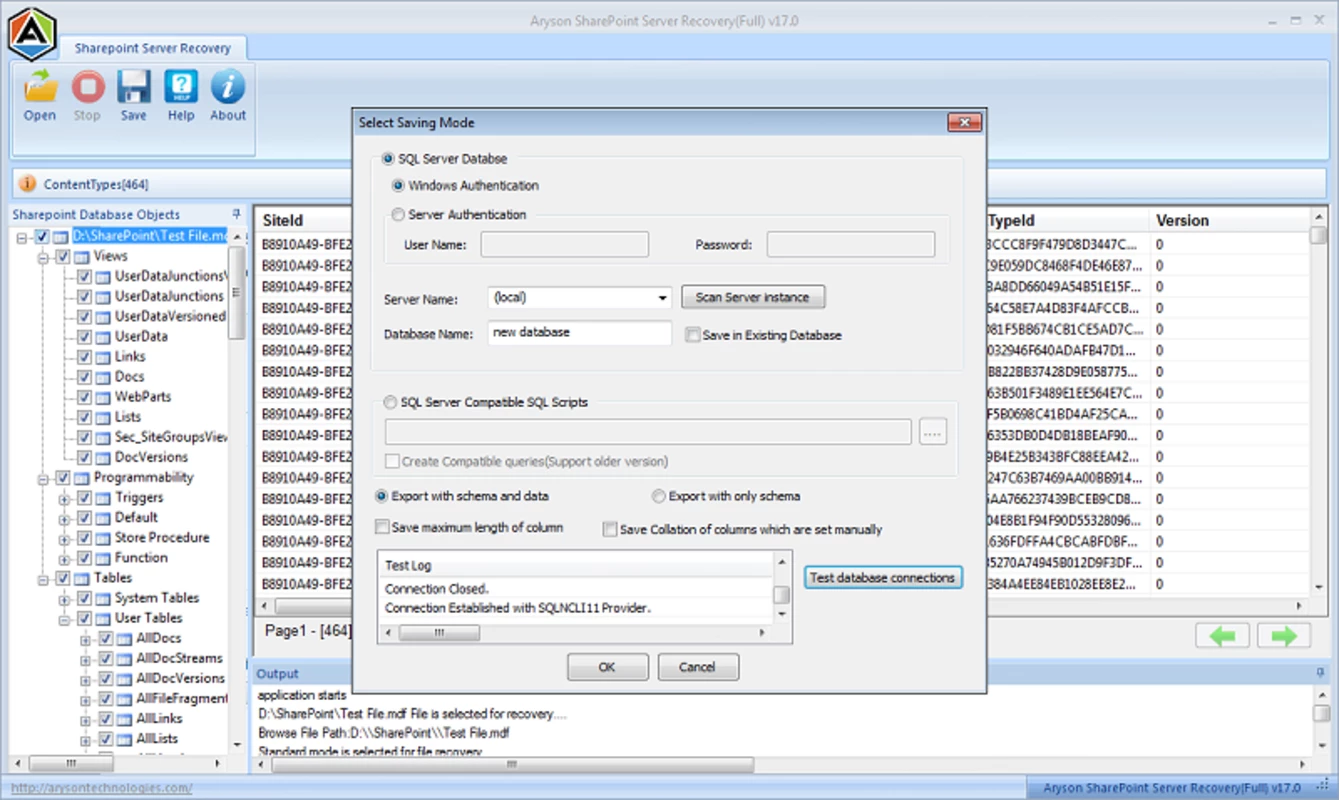Select the 'Connection Closed.' log line

click(437, 589)
